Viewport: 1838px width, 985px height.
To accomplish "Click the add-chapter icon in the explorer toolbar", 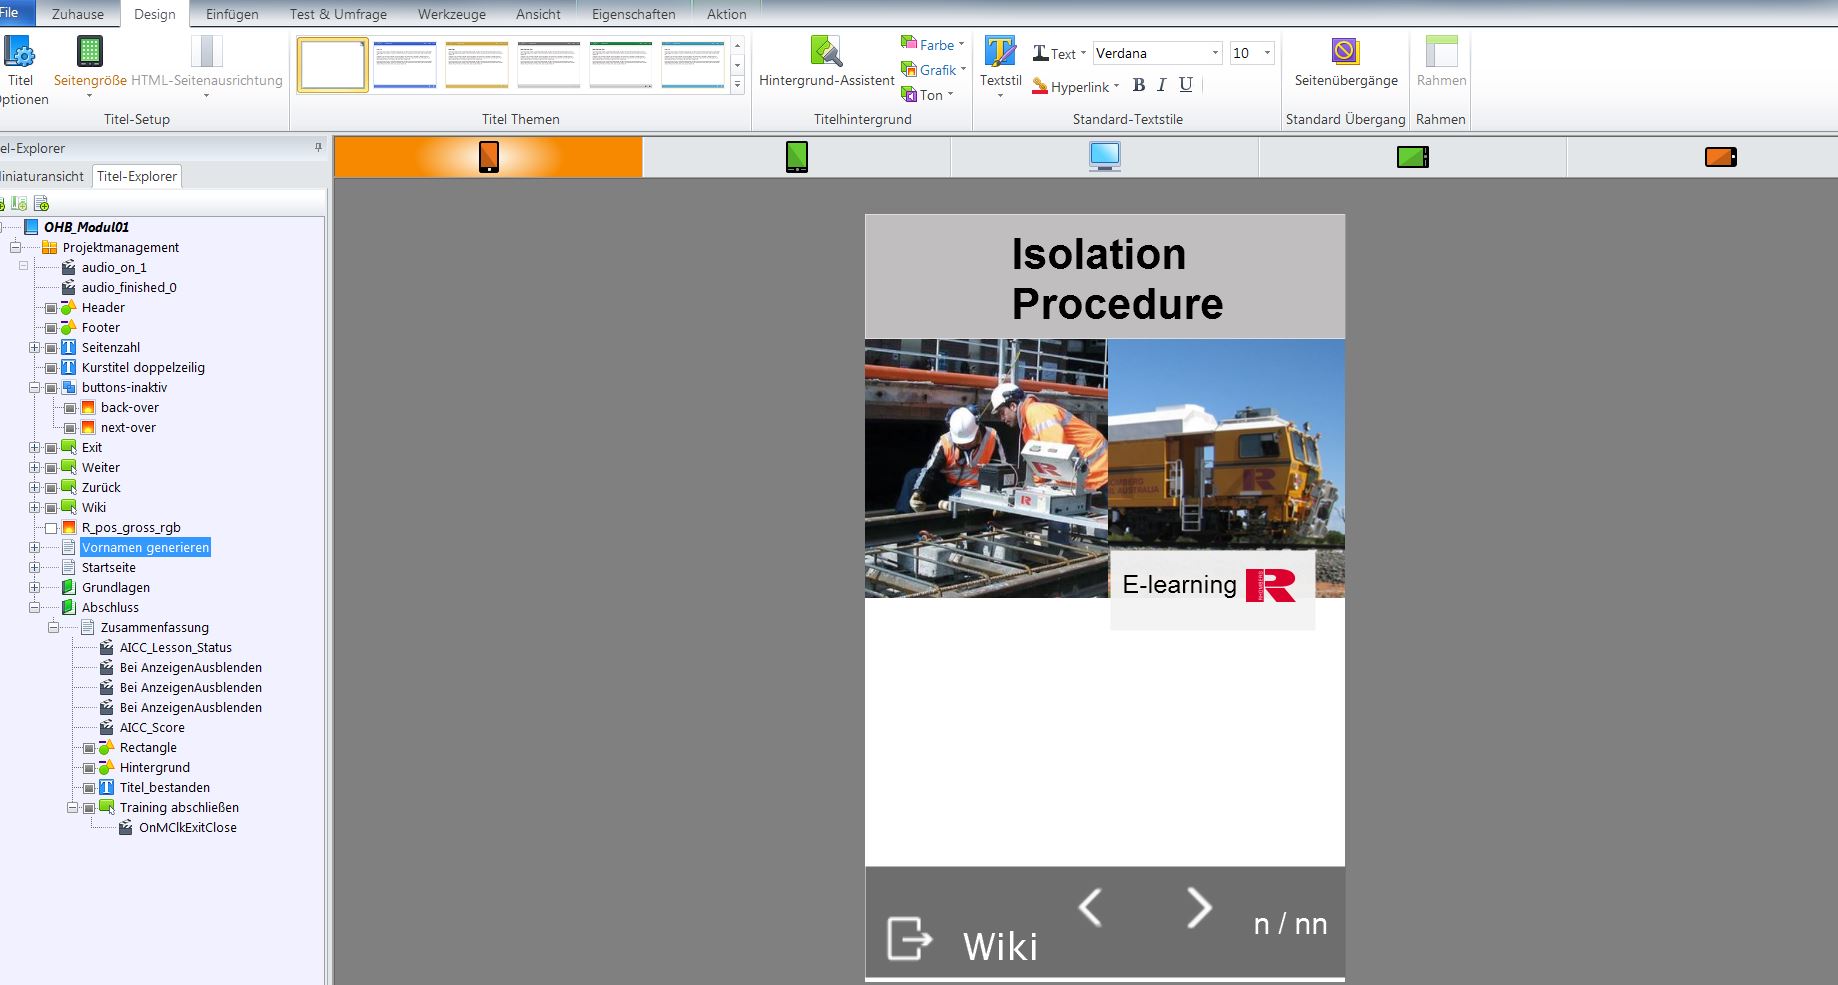I will 19,203.
